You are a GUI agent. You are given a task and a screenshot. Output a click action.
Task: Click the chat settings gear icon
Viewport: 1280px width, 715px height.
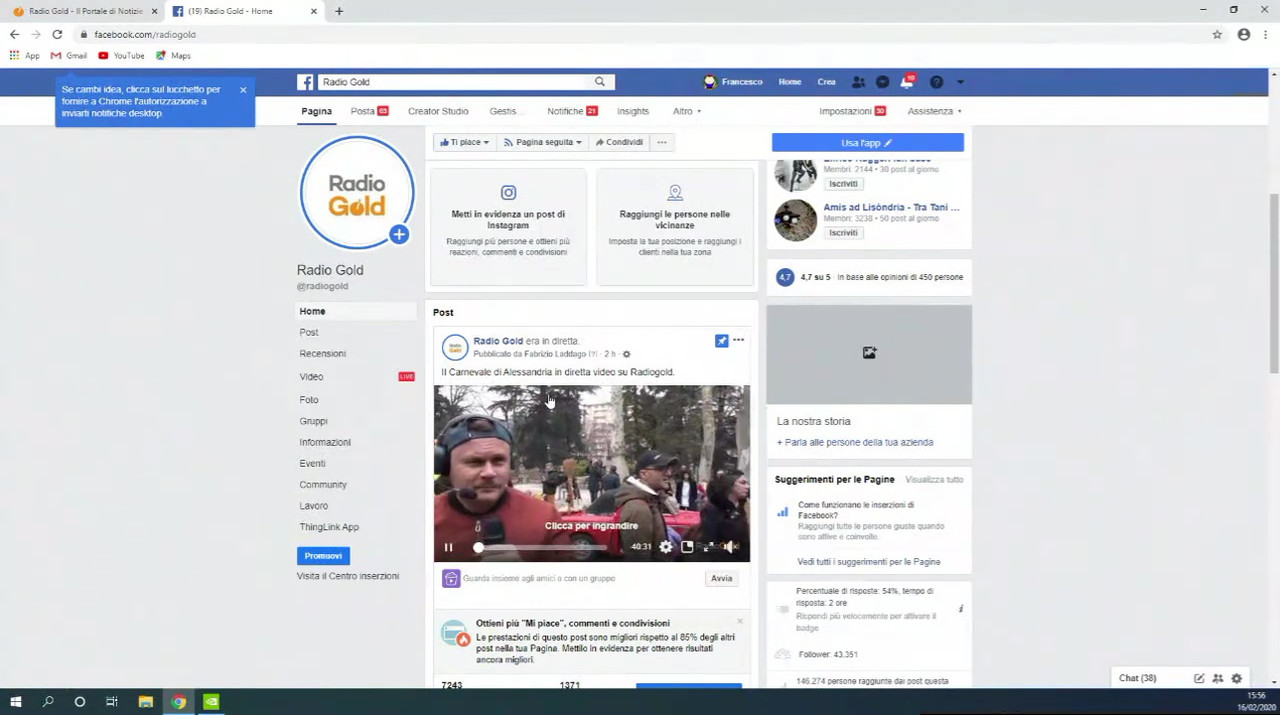[x=1237, y=678]
